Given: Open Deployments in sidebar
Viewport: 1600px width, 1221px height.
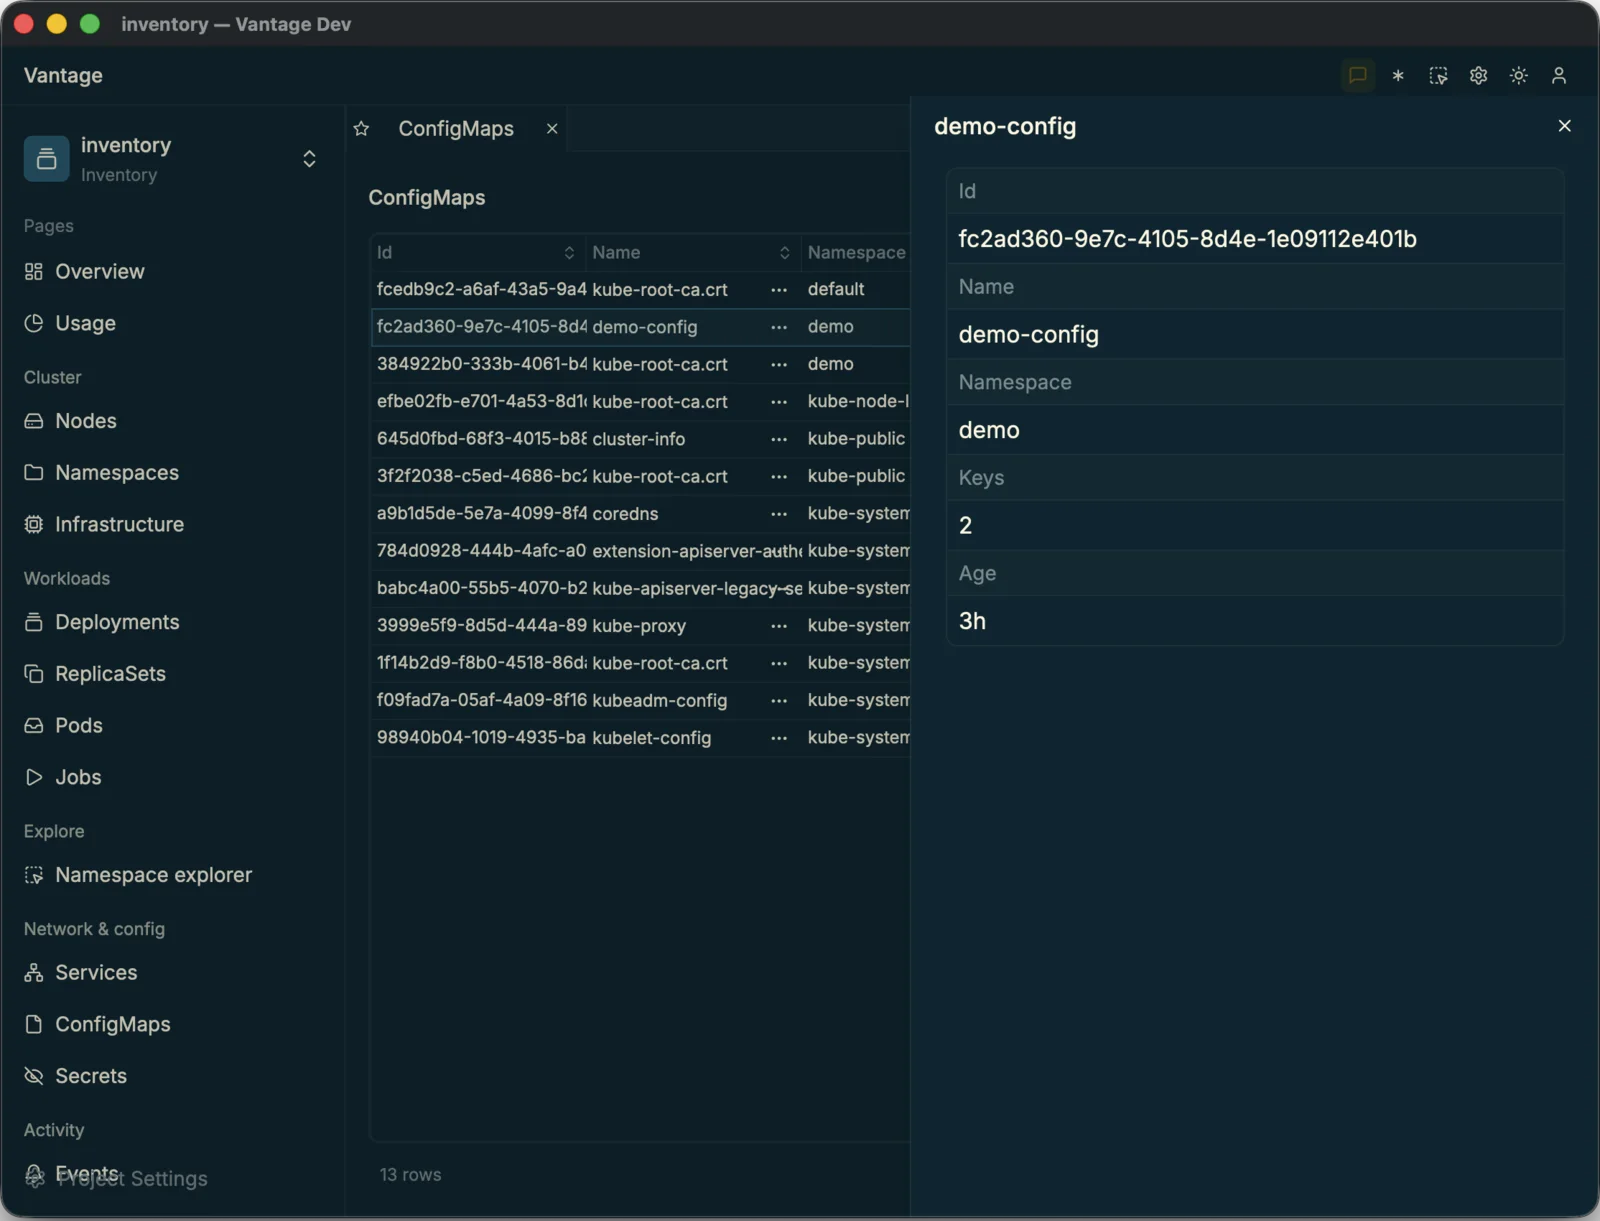Looking at the screenshot, I should coord(117,622).
